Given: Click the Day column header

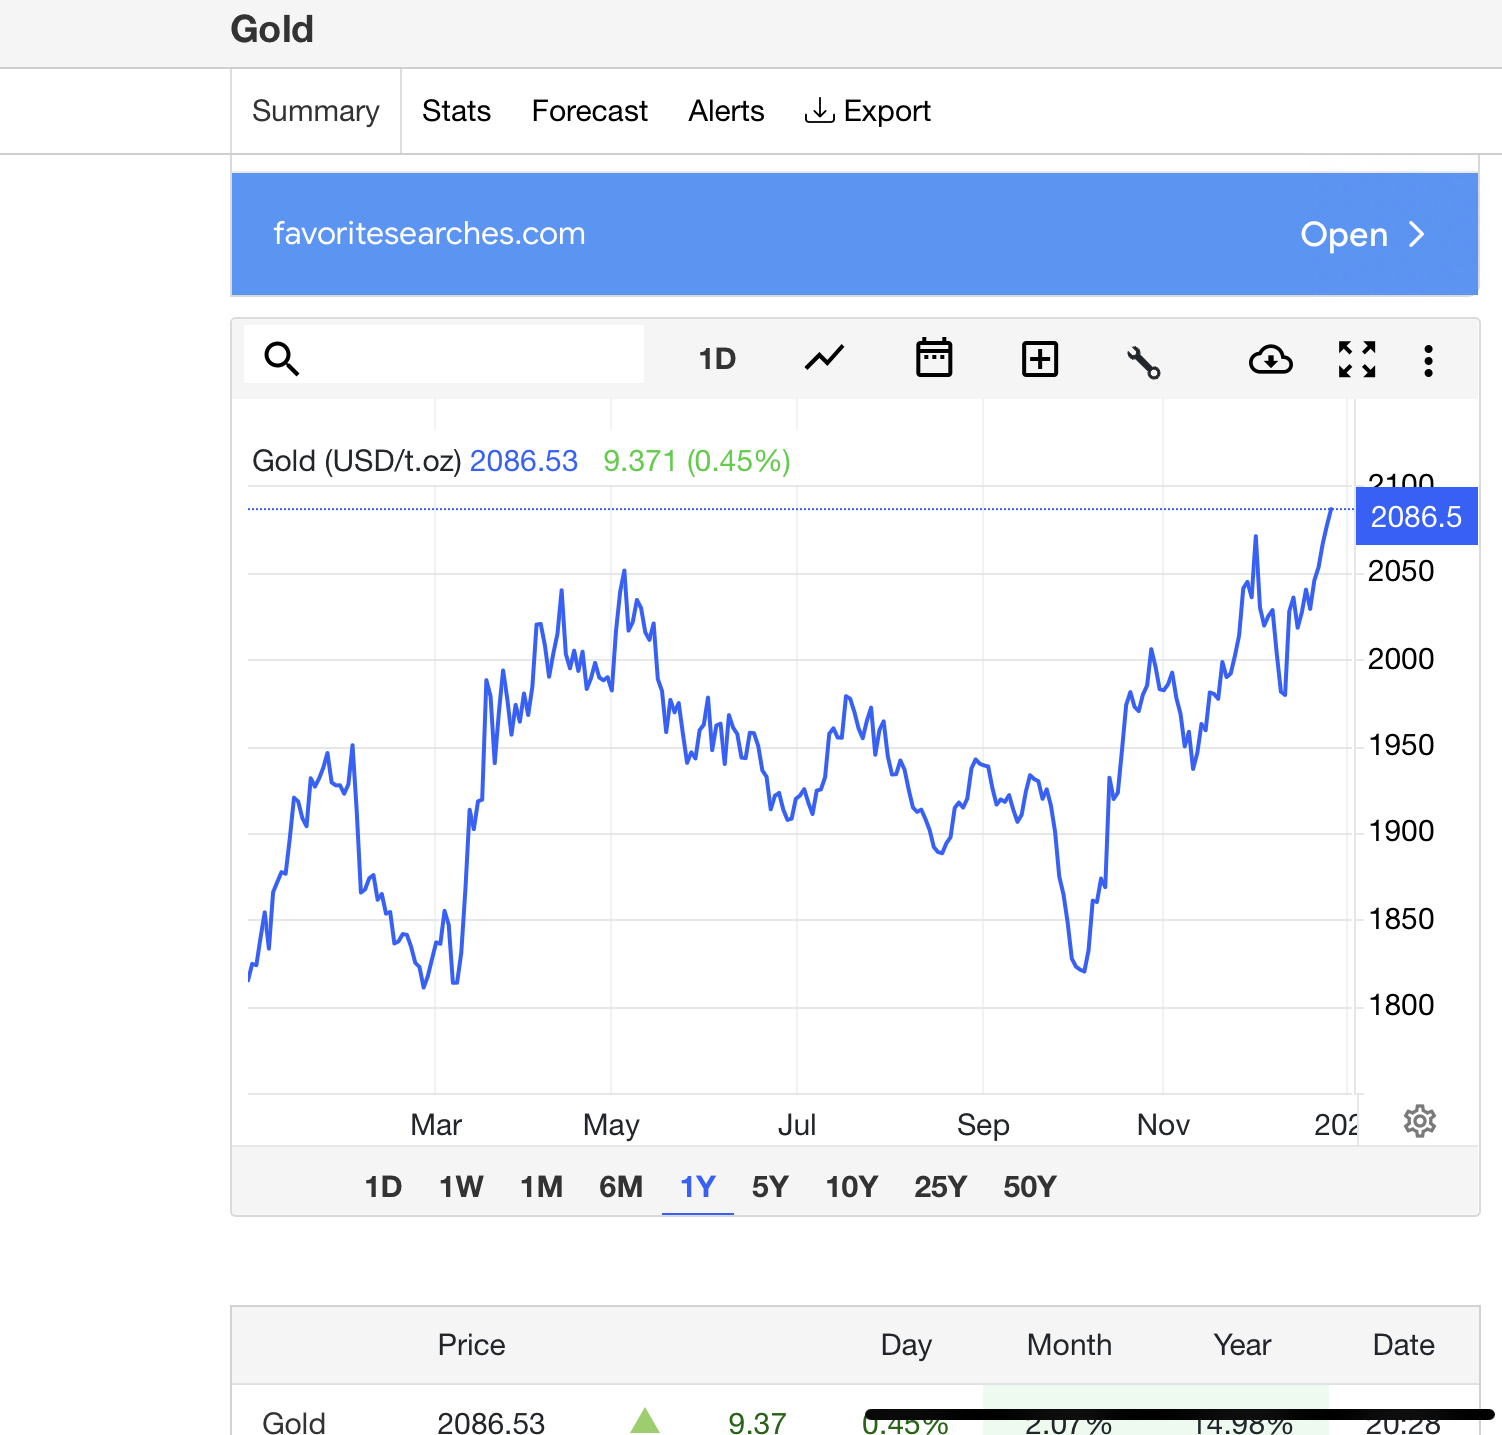Looking at the screenshot, I should [x=906, y=1345].
